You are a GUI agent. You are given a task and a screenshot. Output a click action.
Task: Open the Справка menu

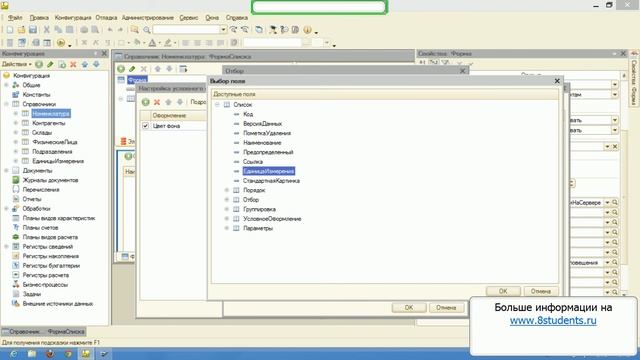(237, 18)
